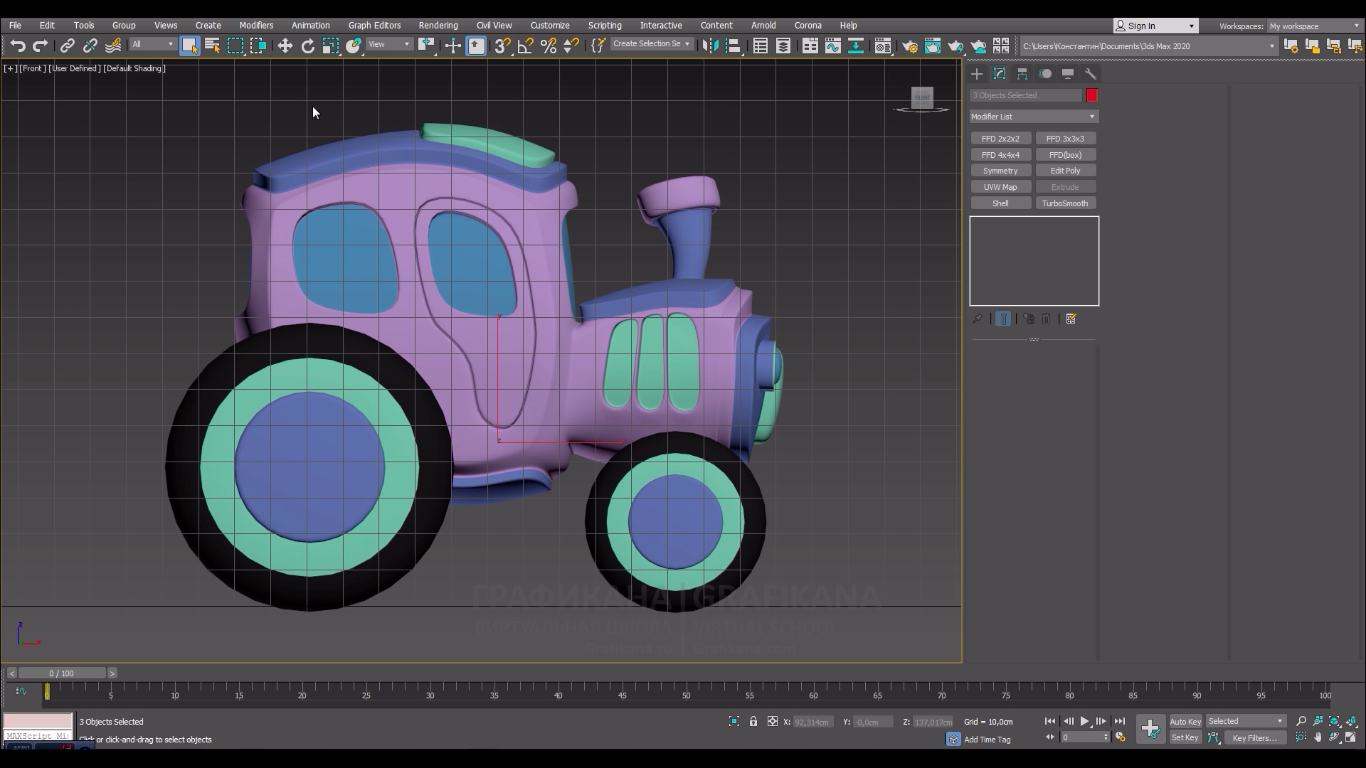
Task: Activate the Select and Rotate tool
Action: 308,46
